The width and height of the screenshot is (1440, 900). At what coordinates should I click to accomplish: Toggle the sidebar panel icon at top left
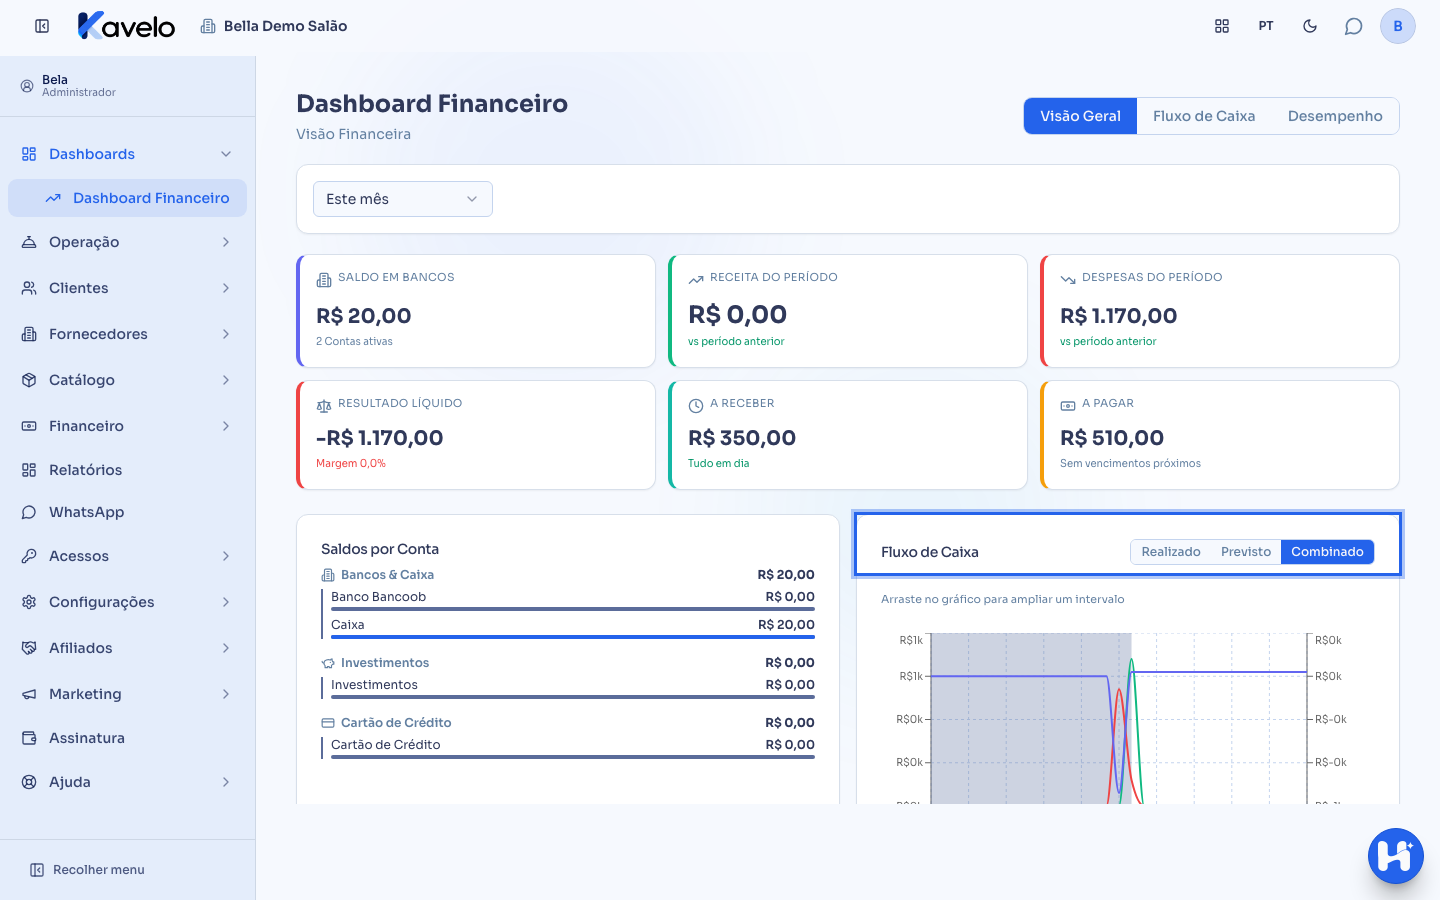pos(42,26)
